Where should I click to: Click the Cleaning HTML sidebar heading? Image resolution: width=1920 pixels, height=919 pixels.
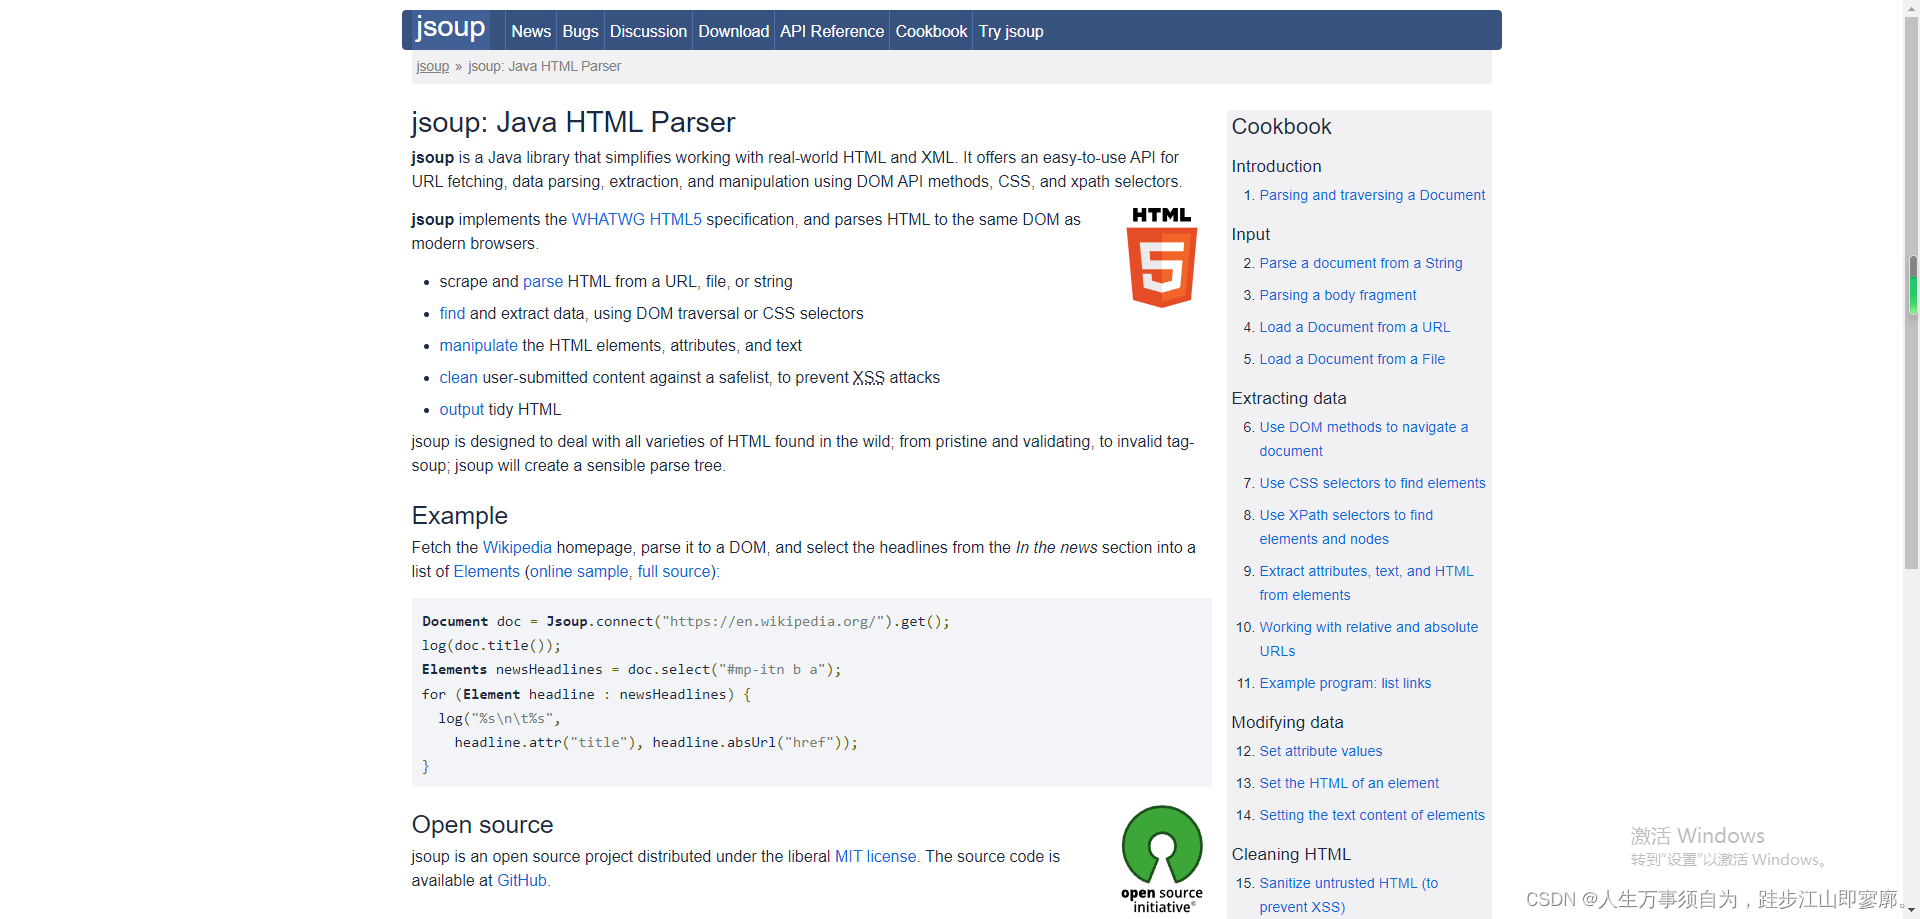(1291, 854)
